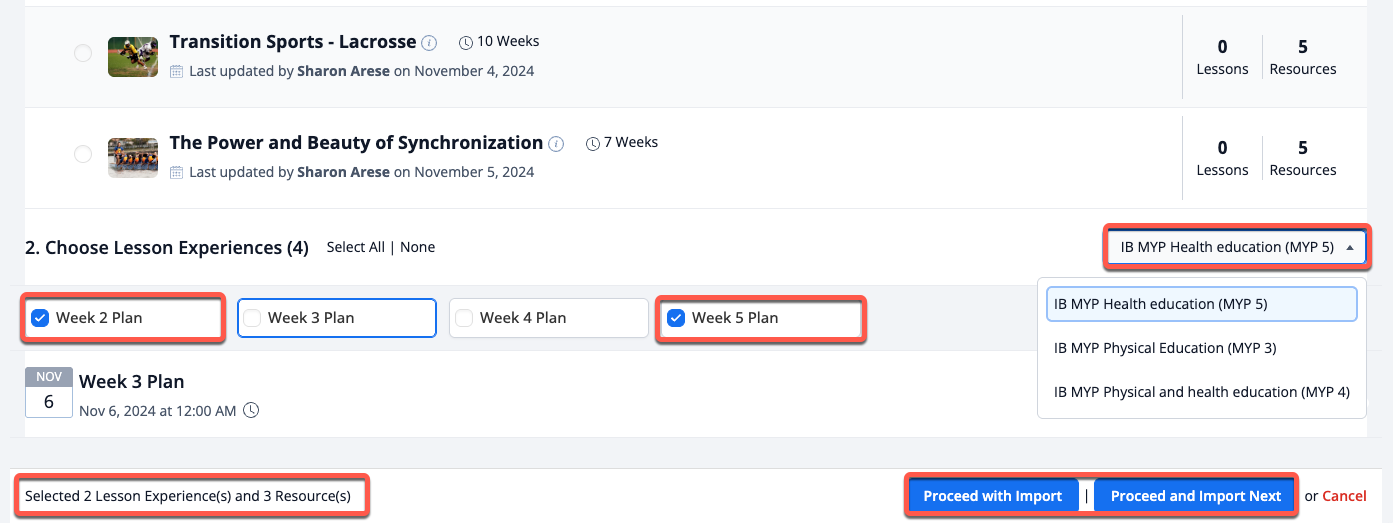Click info icon beside Transition Sports - Lacrosse
The image size is (1393, 523).
429,43
